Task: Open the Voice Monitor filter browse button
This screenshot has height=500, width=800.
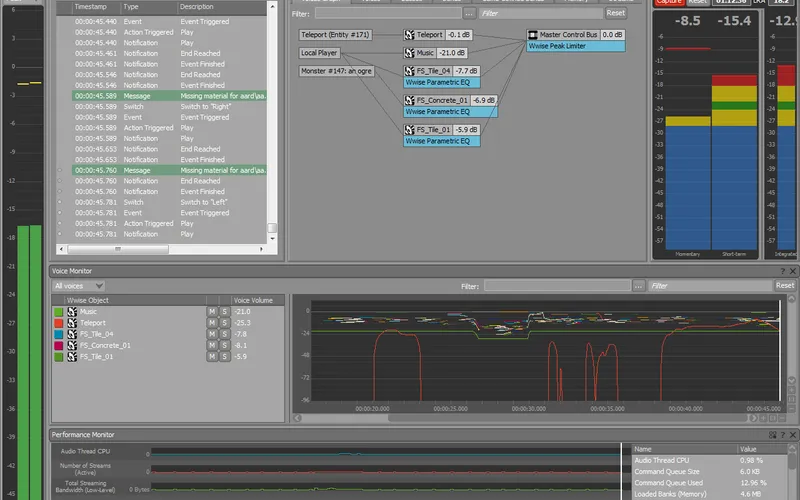Action: [x=638, y=286]
